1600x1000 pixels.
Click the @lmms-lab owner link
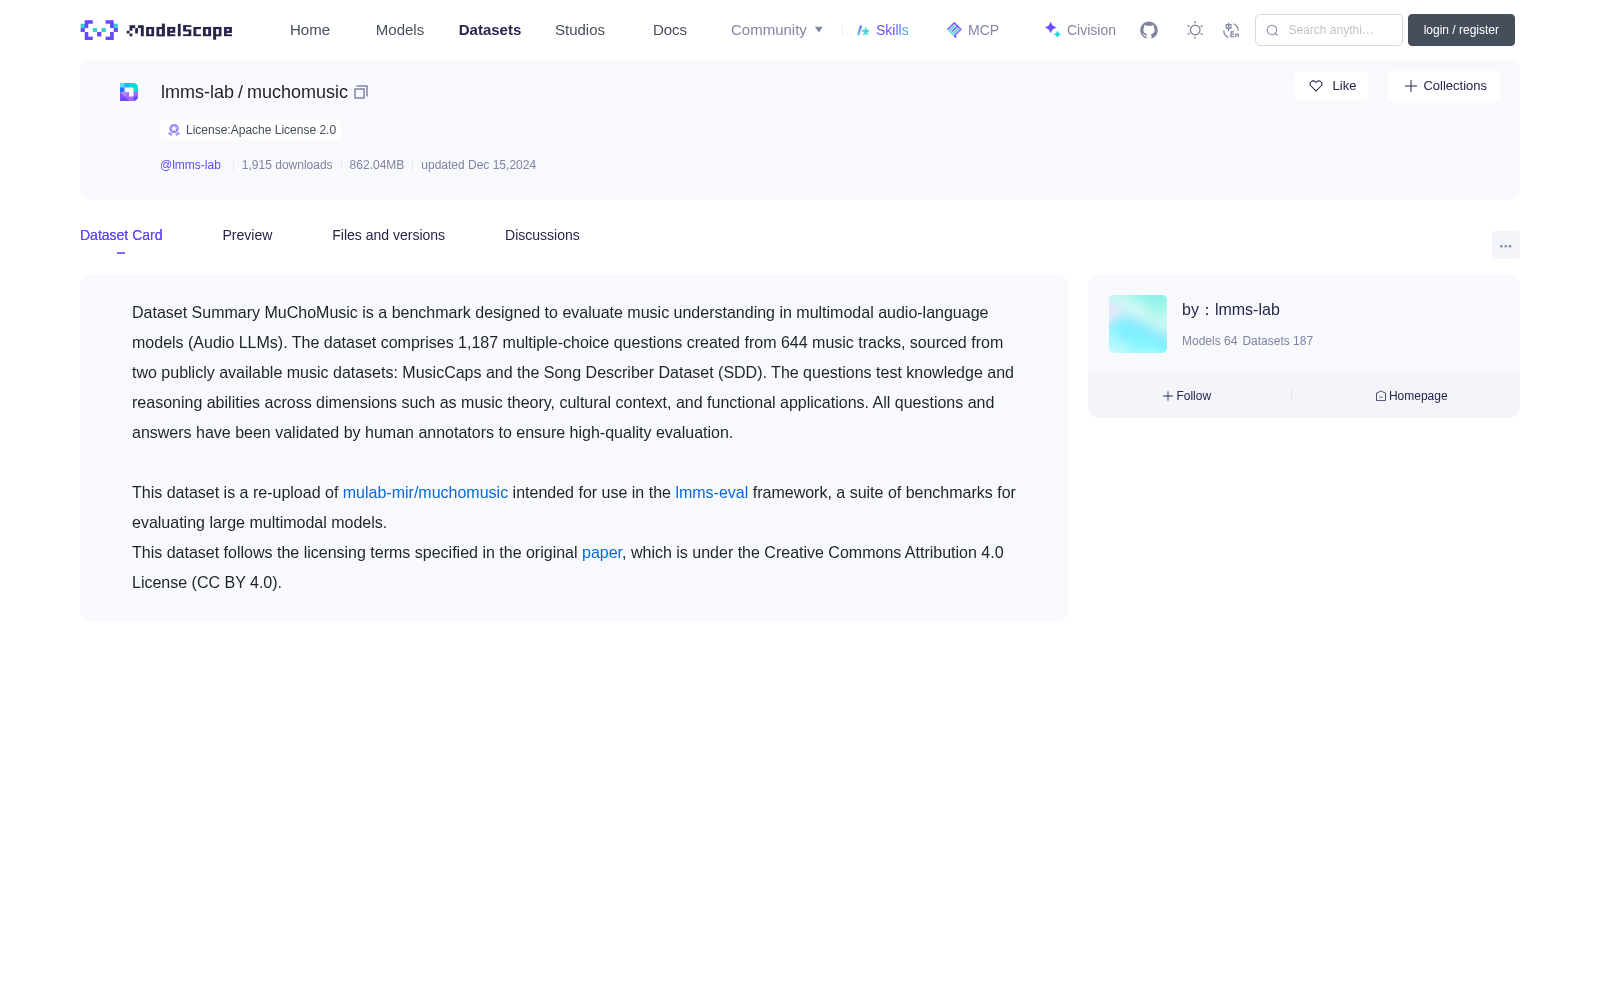(x=190, y=165)
